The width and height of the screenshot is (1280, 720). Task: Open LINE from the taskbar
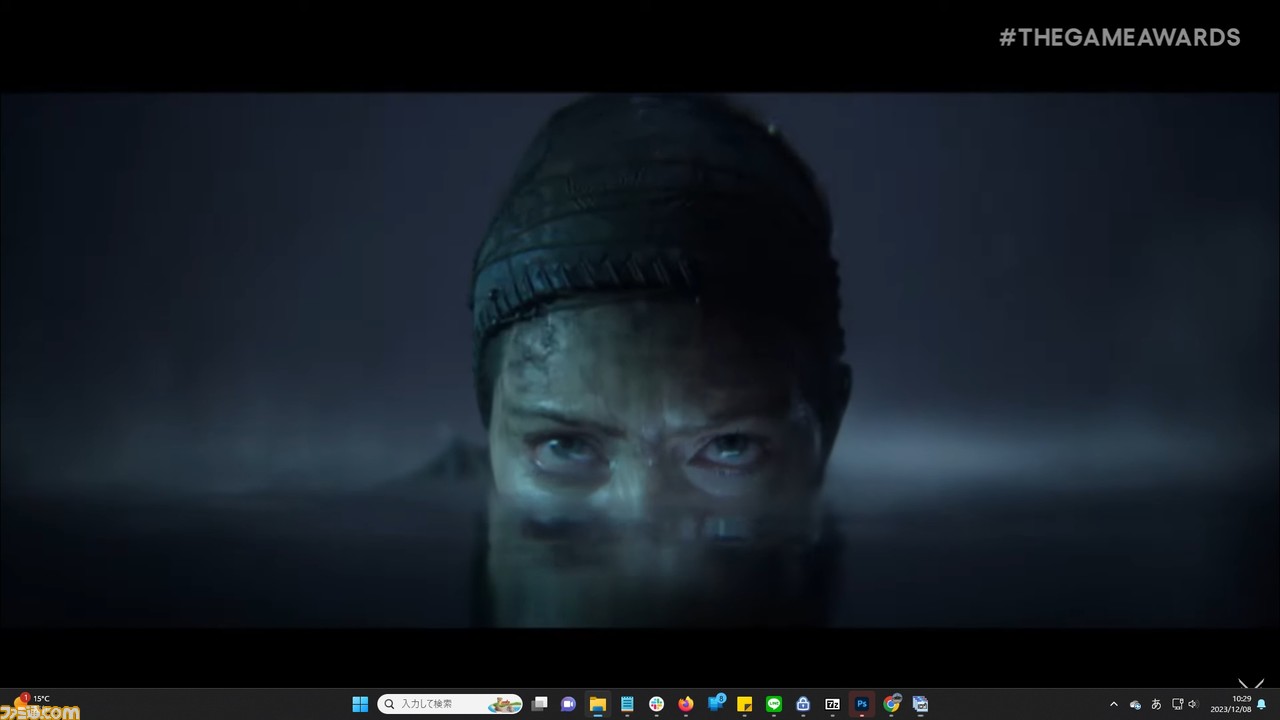[x=773, y=704]
